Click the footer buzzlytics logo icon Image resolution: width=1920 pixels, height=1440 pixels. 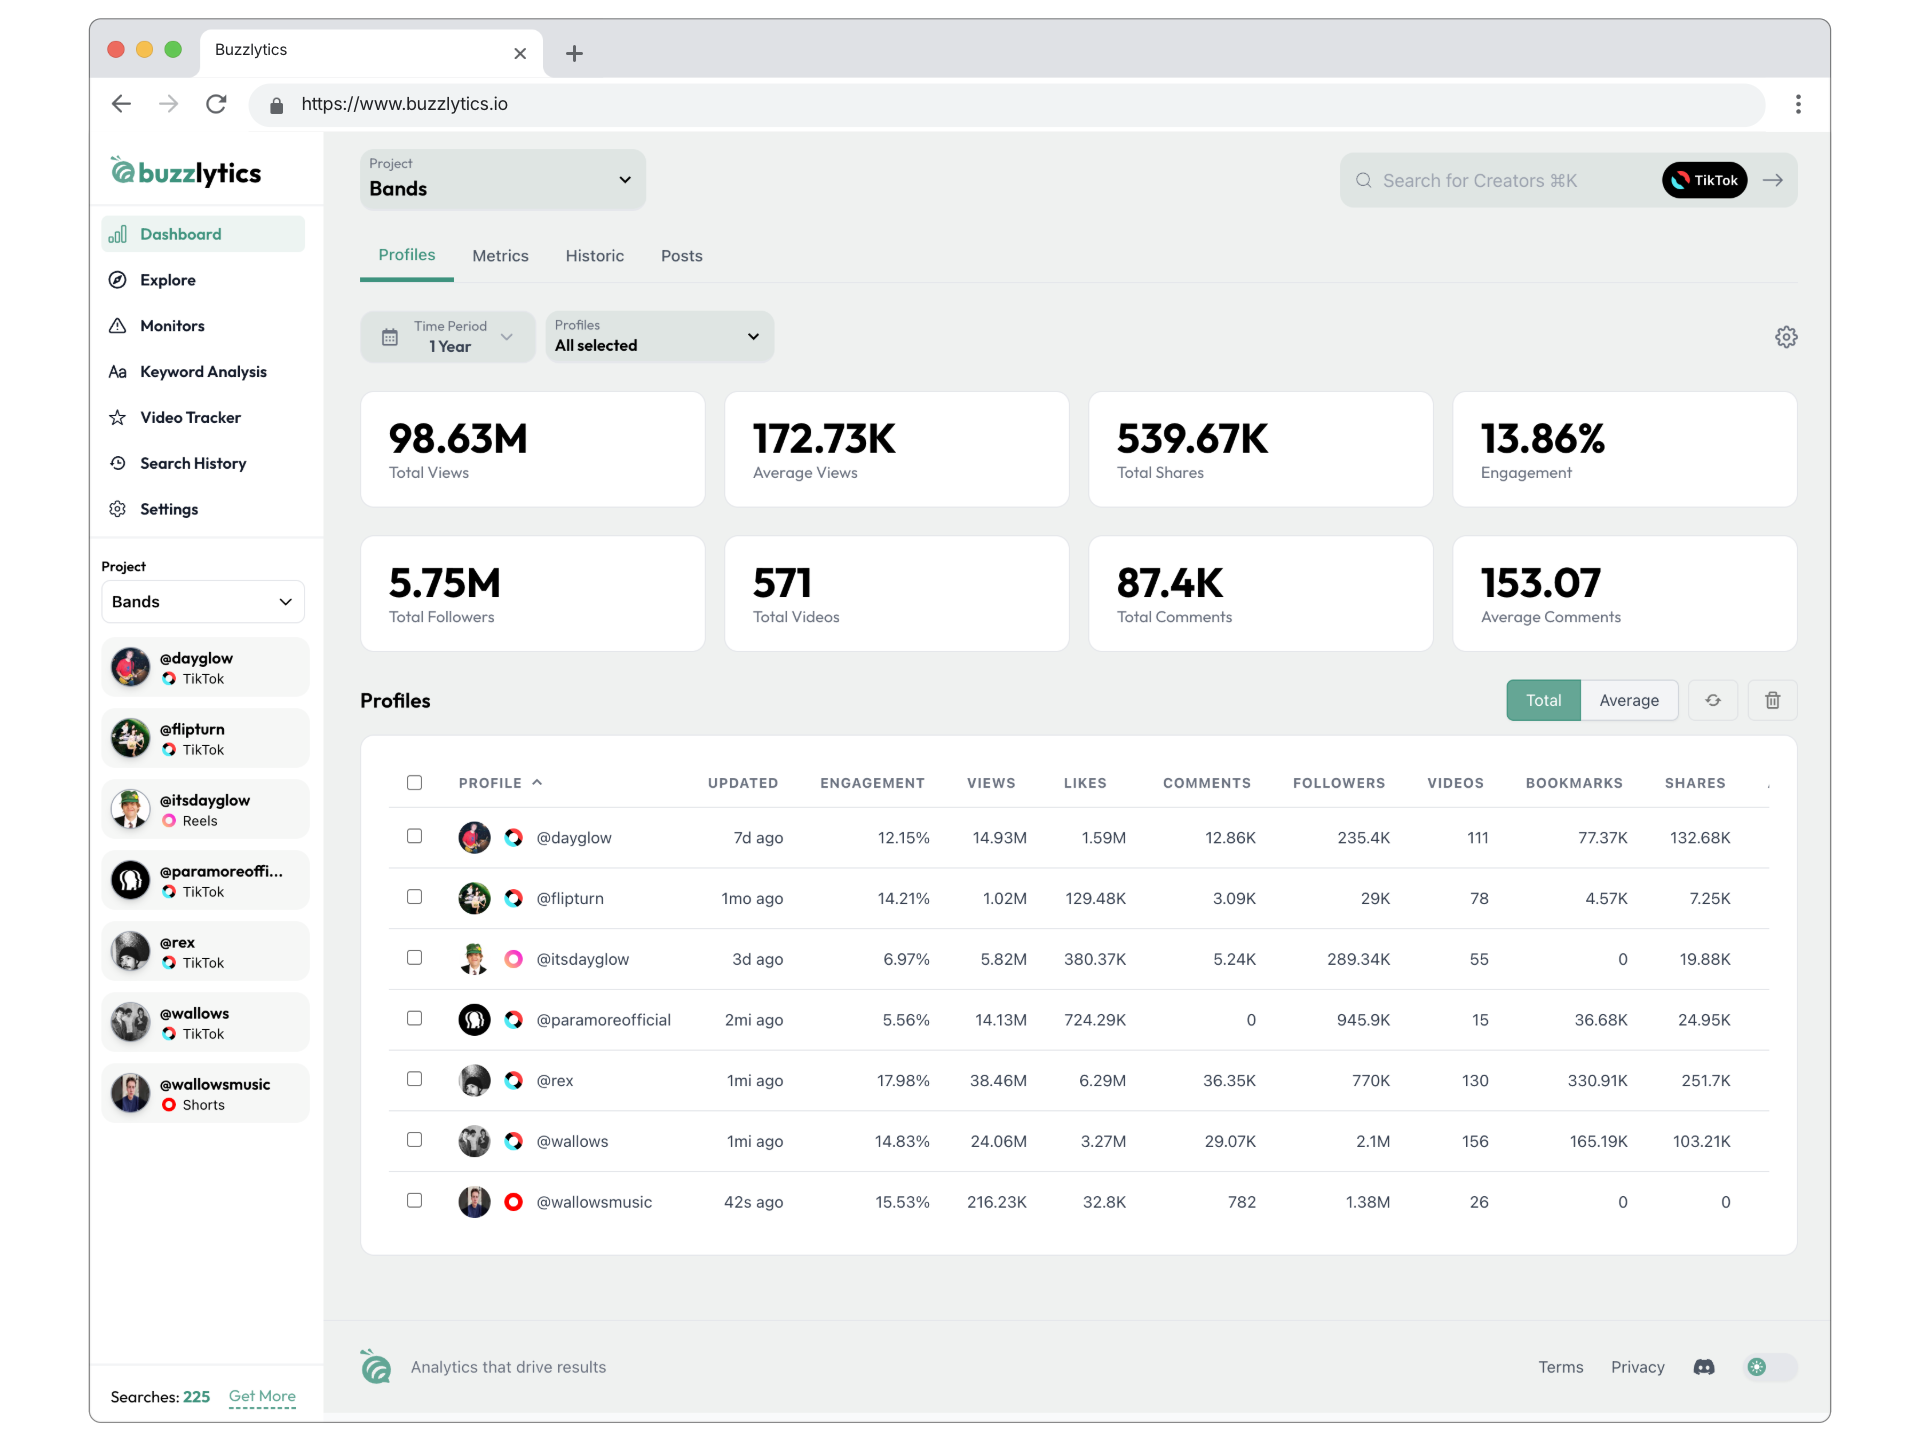(376, 1366)
